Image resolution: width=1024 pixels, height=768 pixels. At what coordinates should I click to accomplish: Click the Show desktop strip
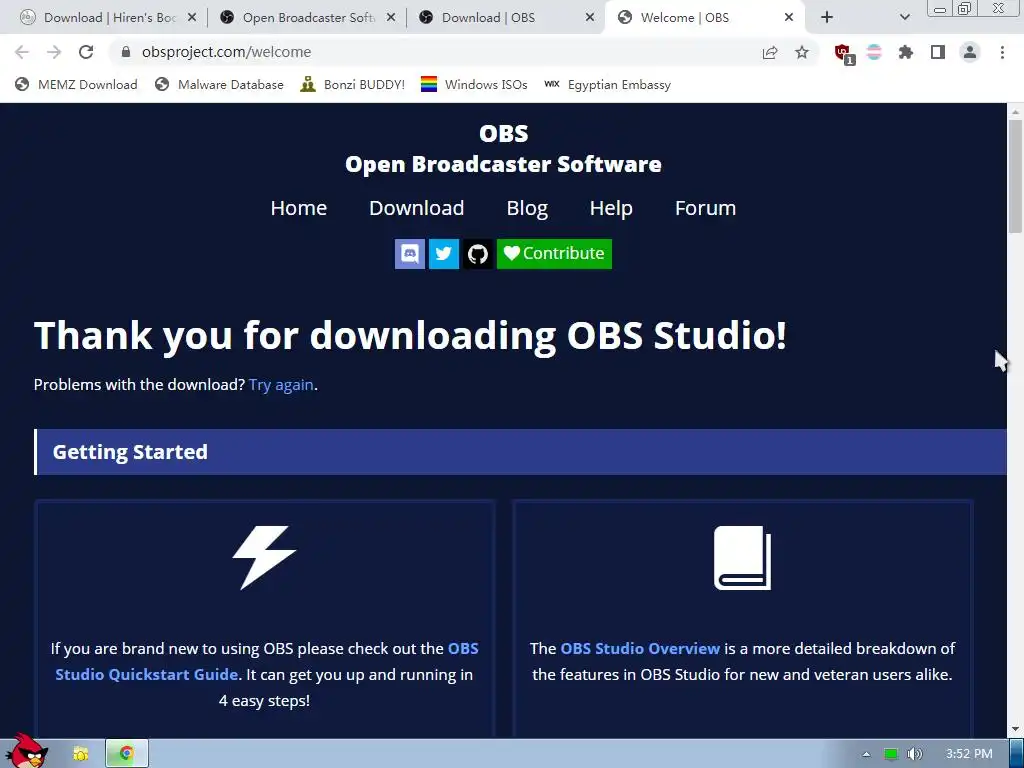[x=1017, y=754]
